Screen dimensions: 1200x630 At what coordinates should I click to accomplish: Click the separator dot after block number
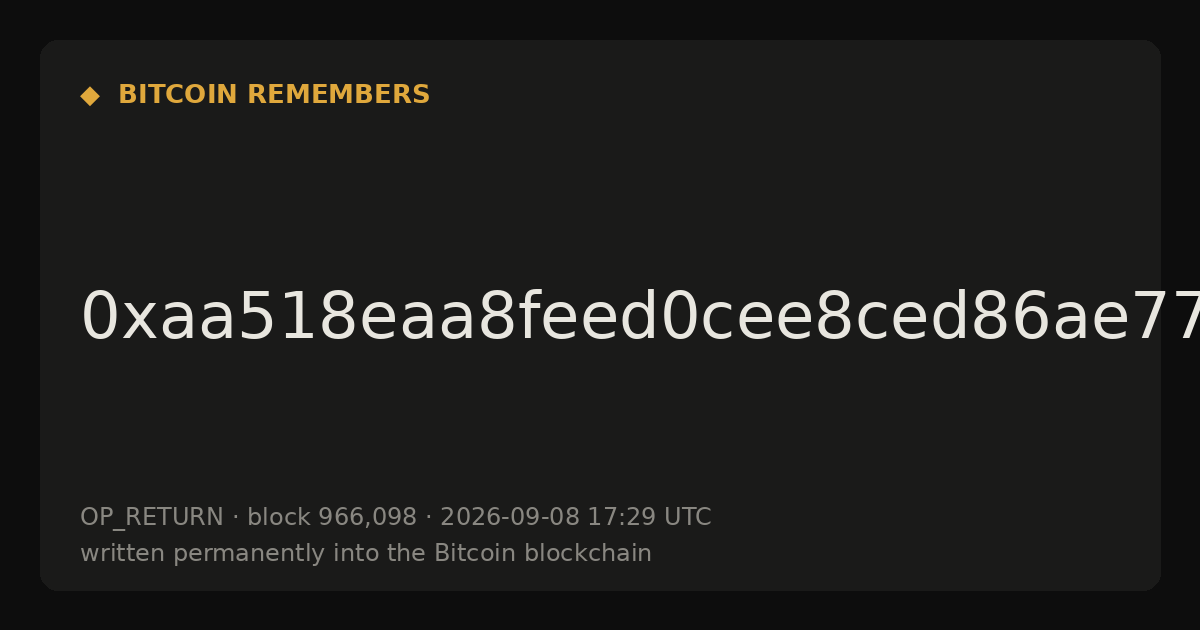(x=428, y=518)
